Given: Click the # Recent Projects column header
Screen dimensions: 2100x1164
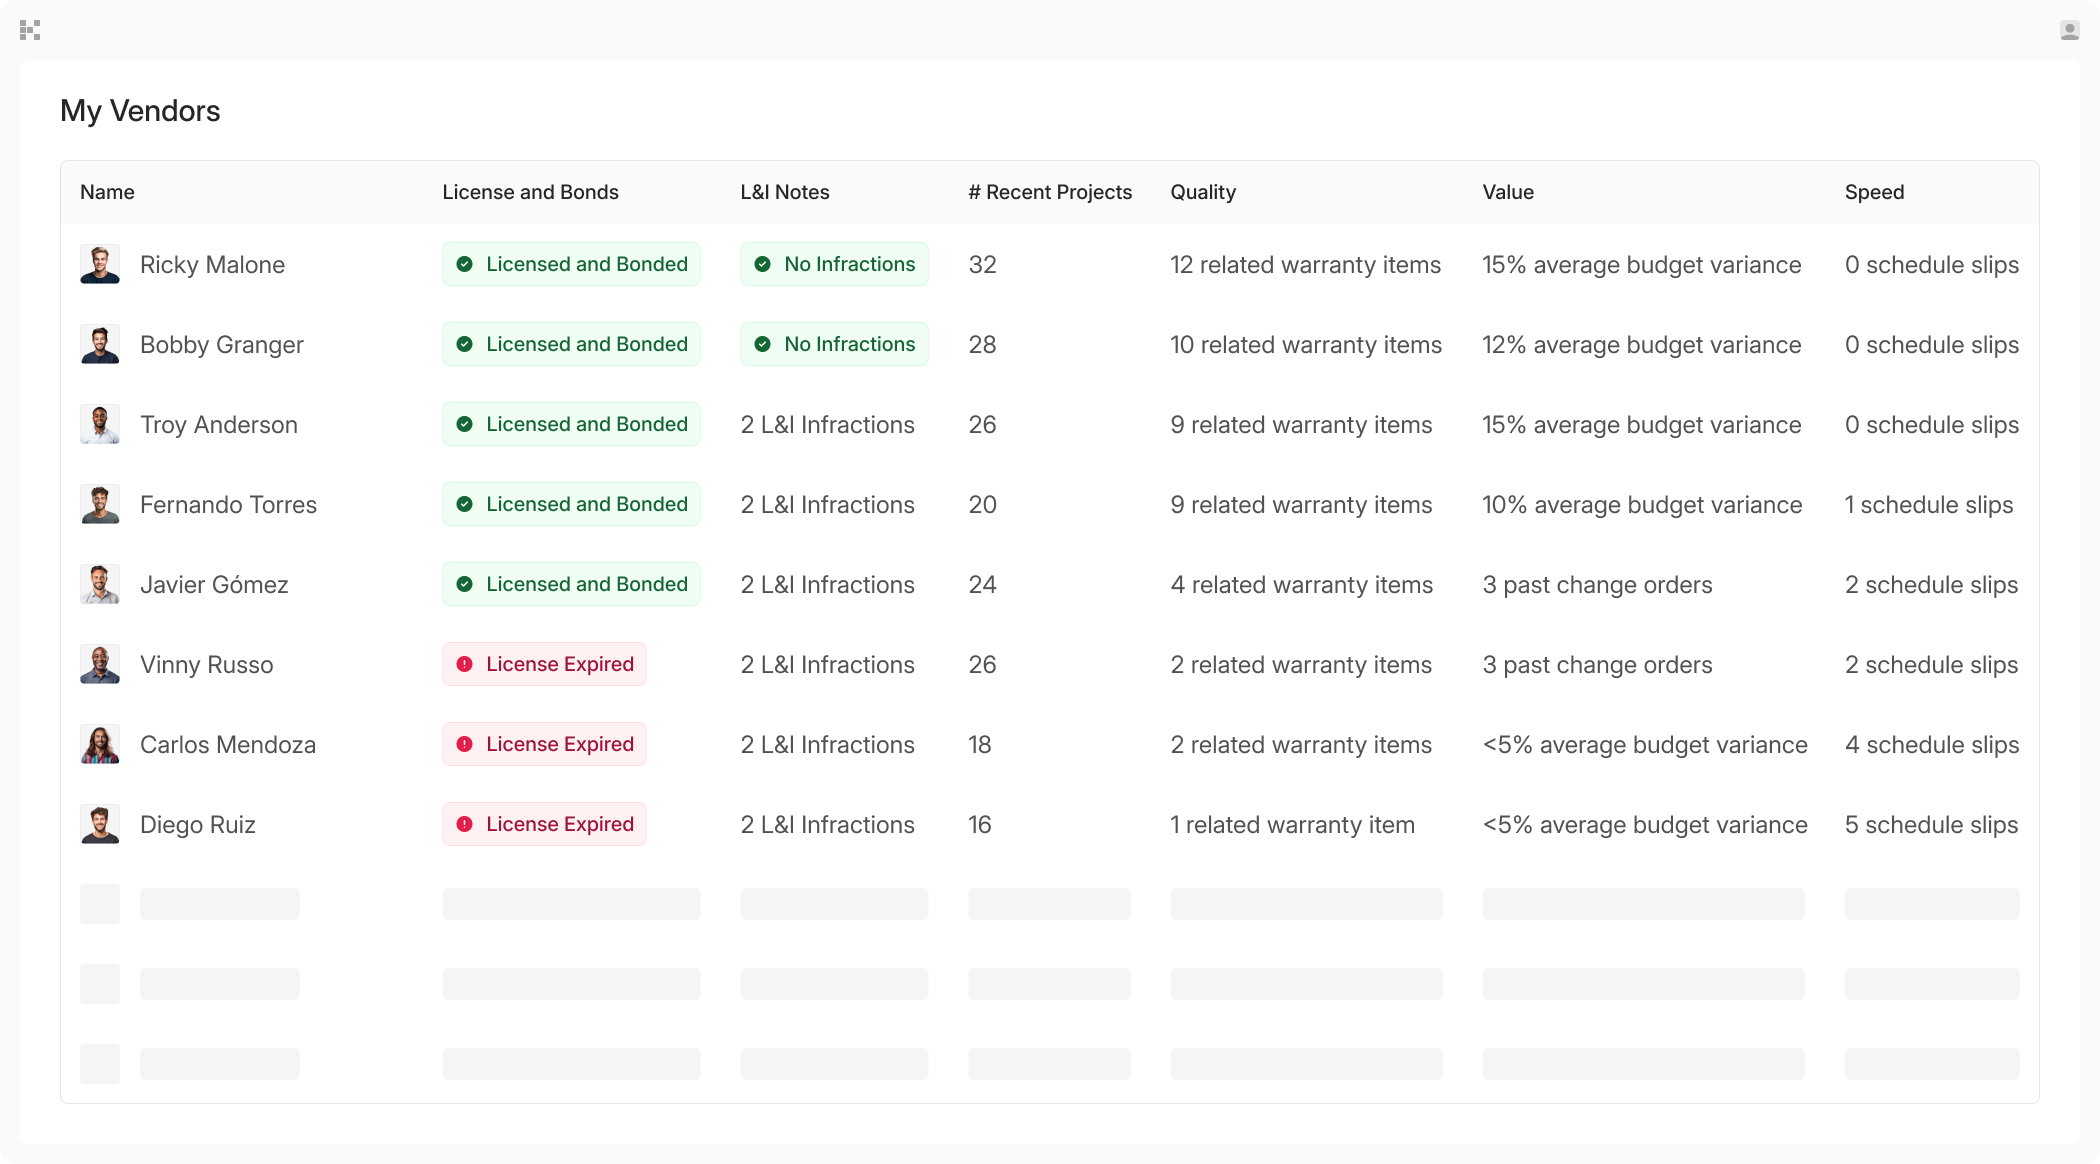Looking at the screenshot, I should coord(1050,192).
